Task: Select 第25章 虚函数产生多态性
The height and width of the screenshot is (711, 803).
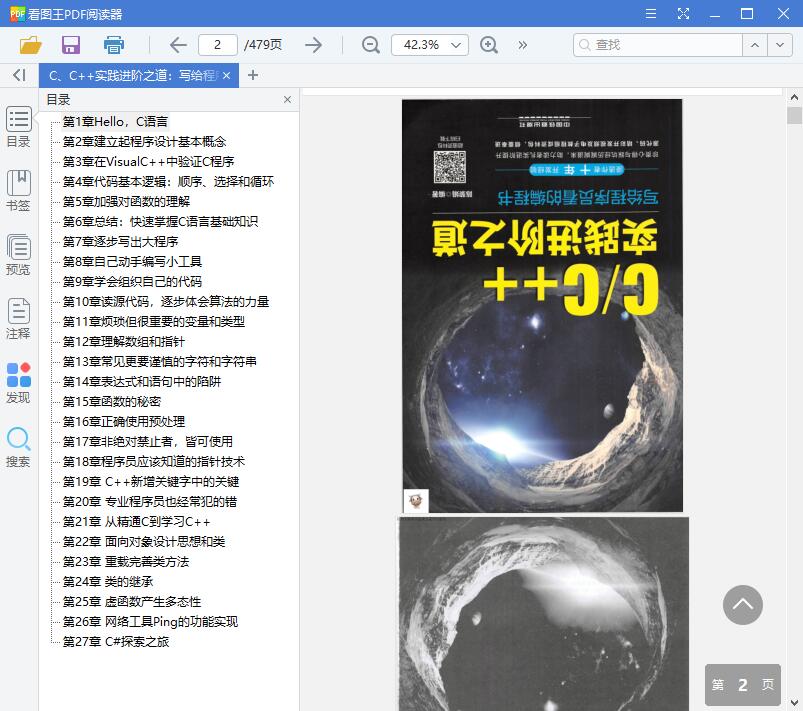Action: pos(132,601)
